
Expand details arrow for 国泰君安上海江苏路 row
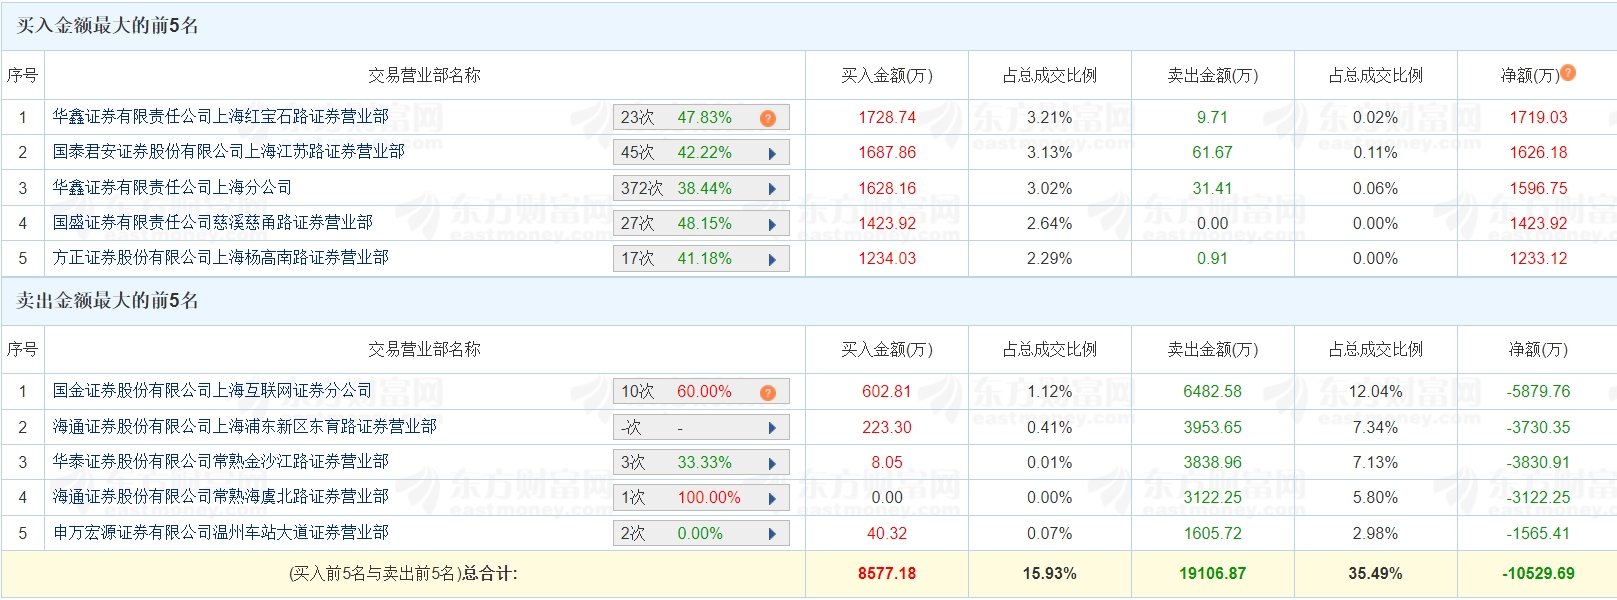[x=772, y=153]
